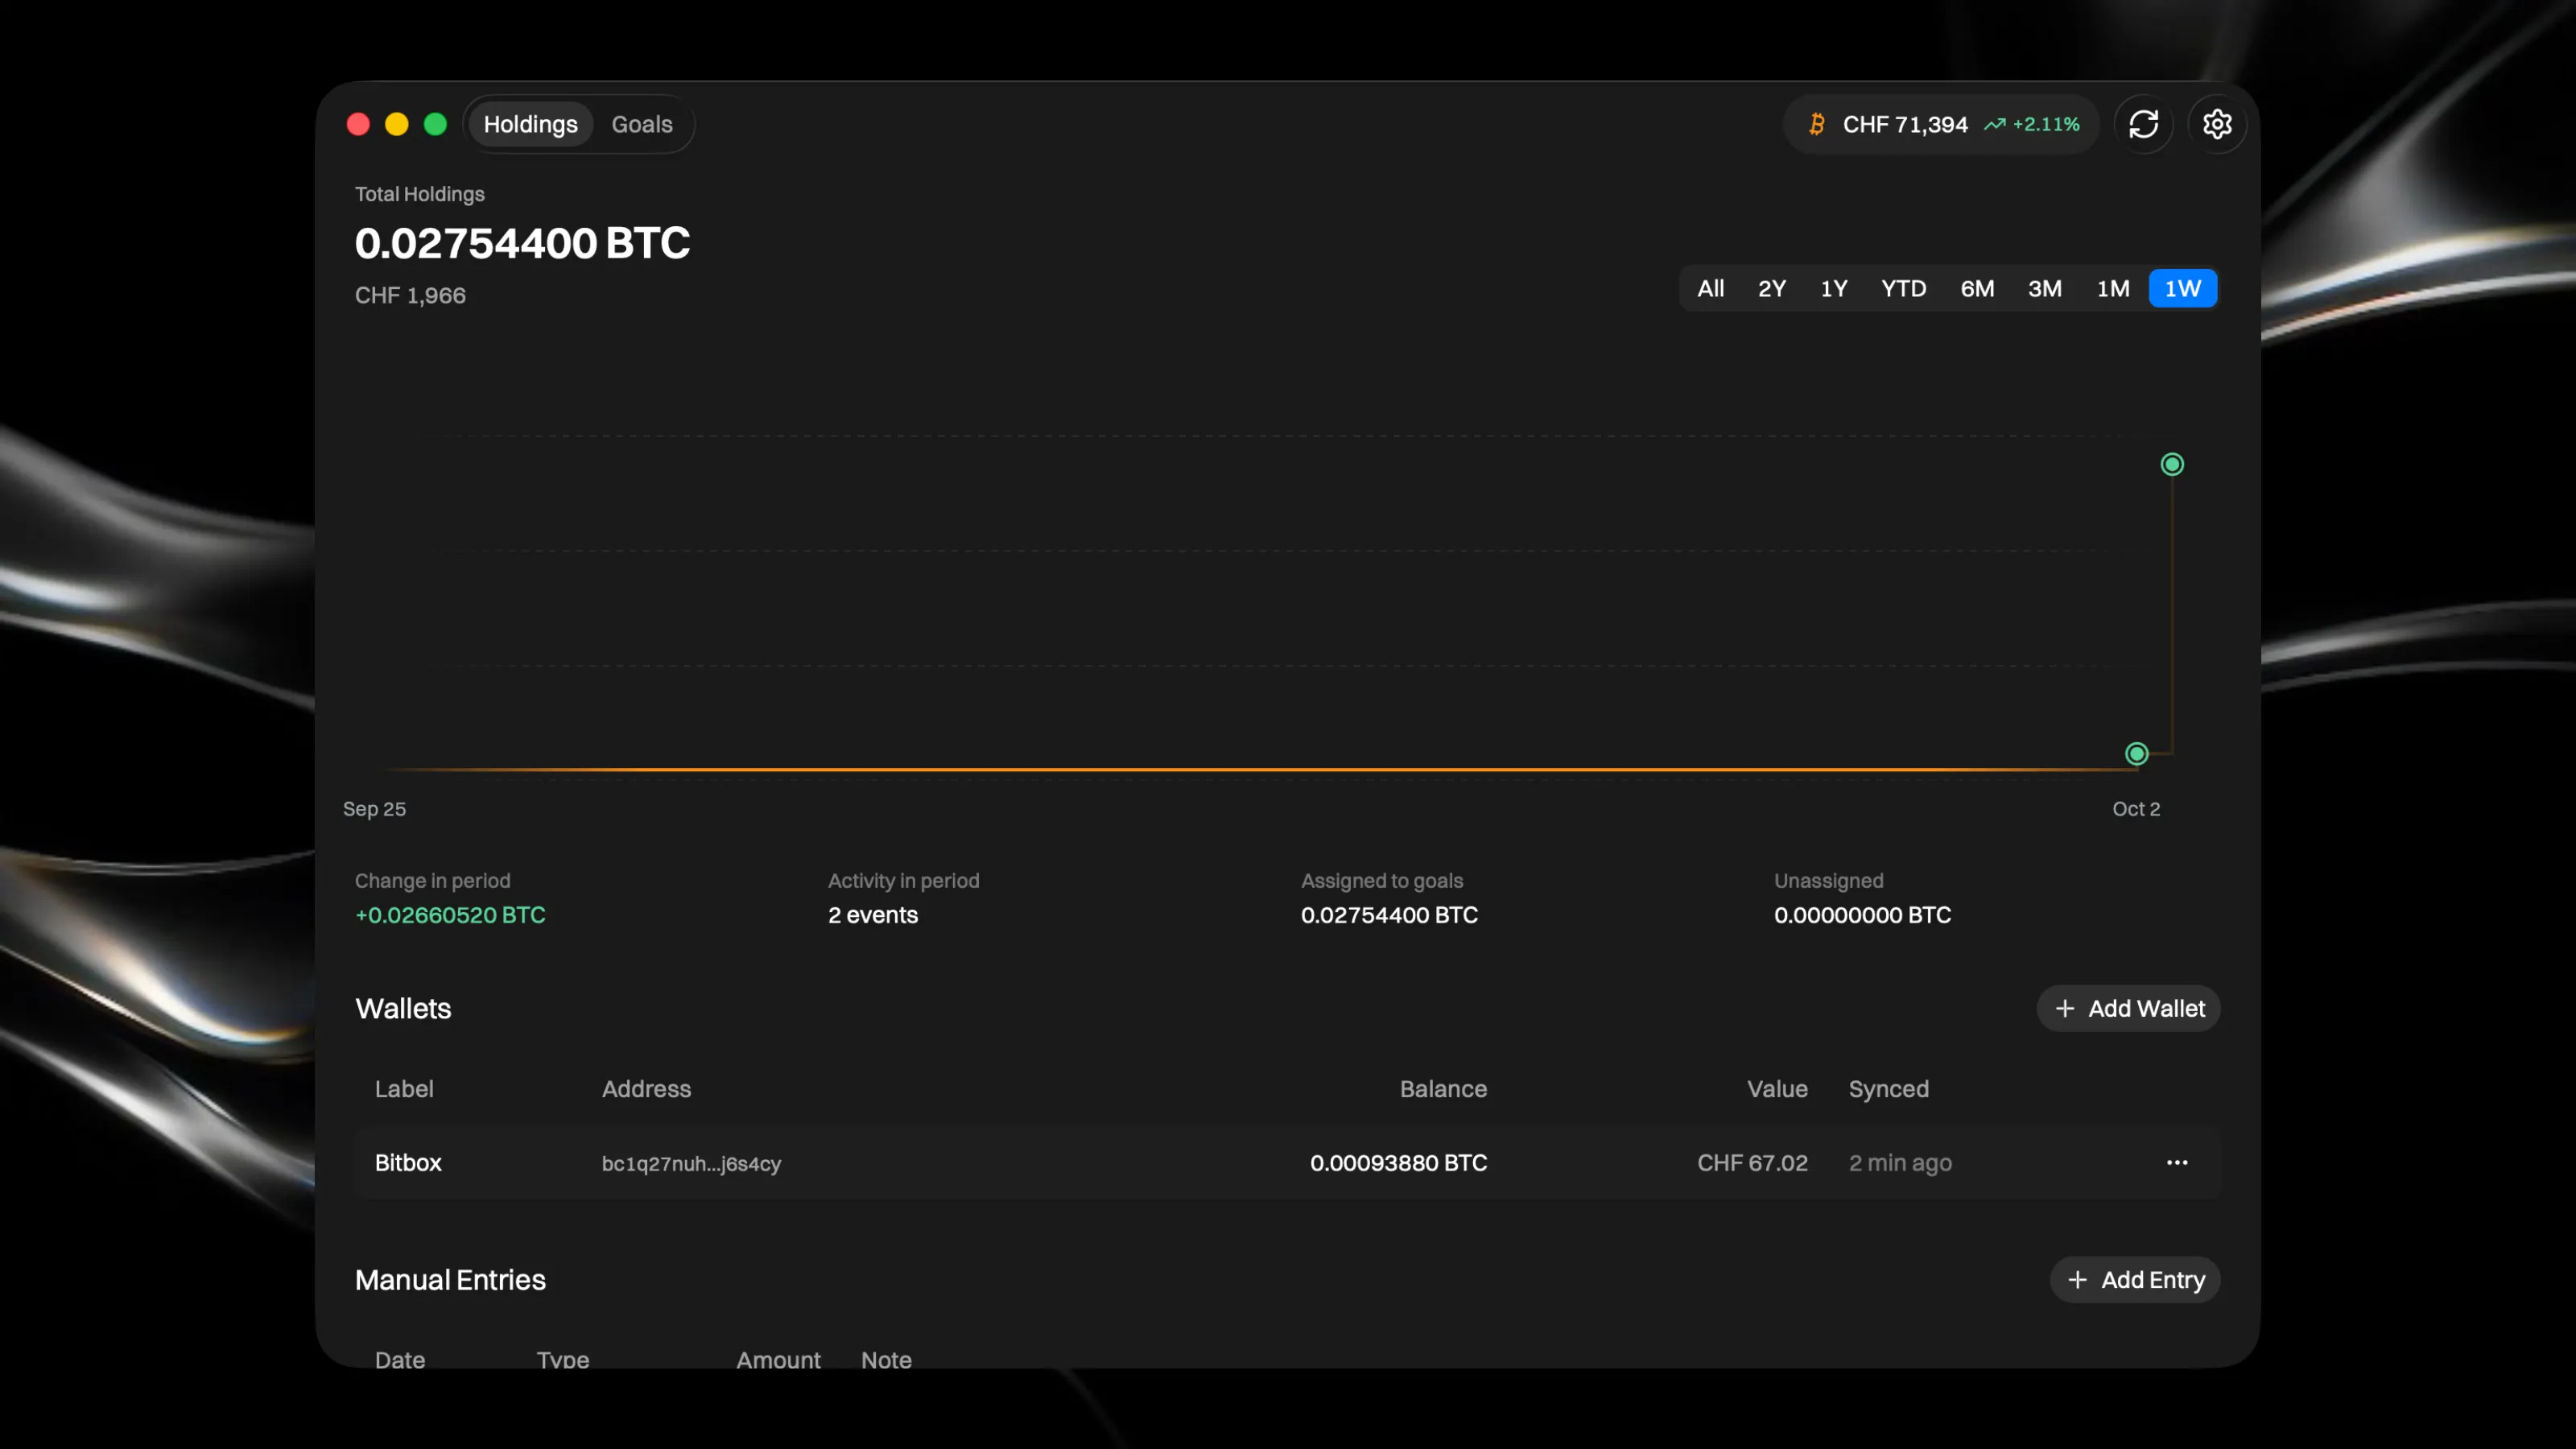Select the 2Y time range
Image resolution: width=2576 pixels, height=1449 pixels.
coord(1771,289)
